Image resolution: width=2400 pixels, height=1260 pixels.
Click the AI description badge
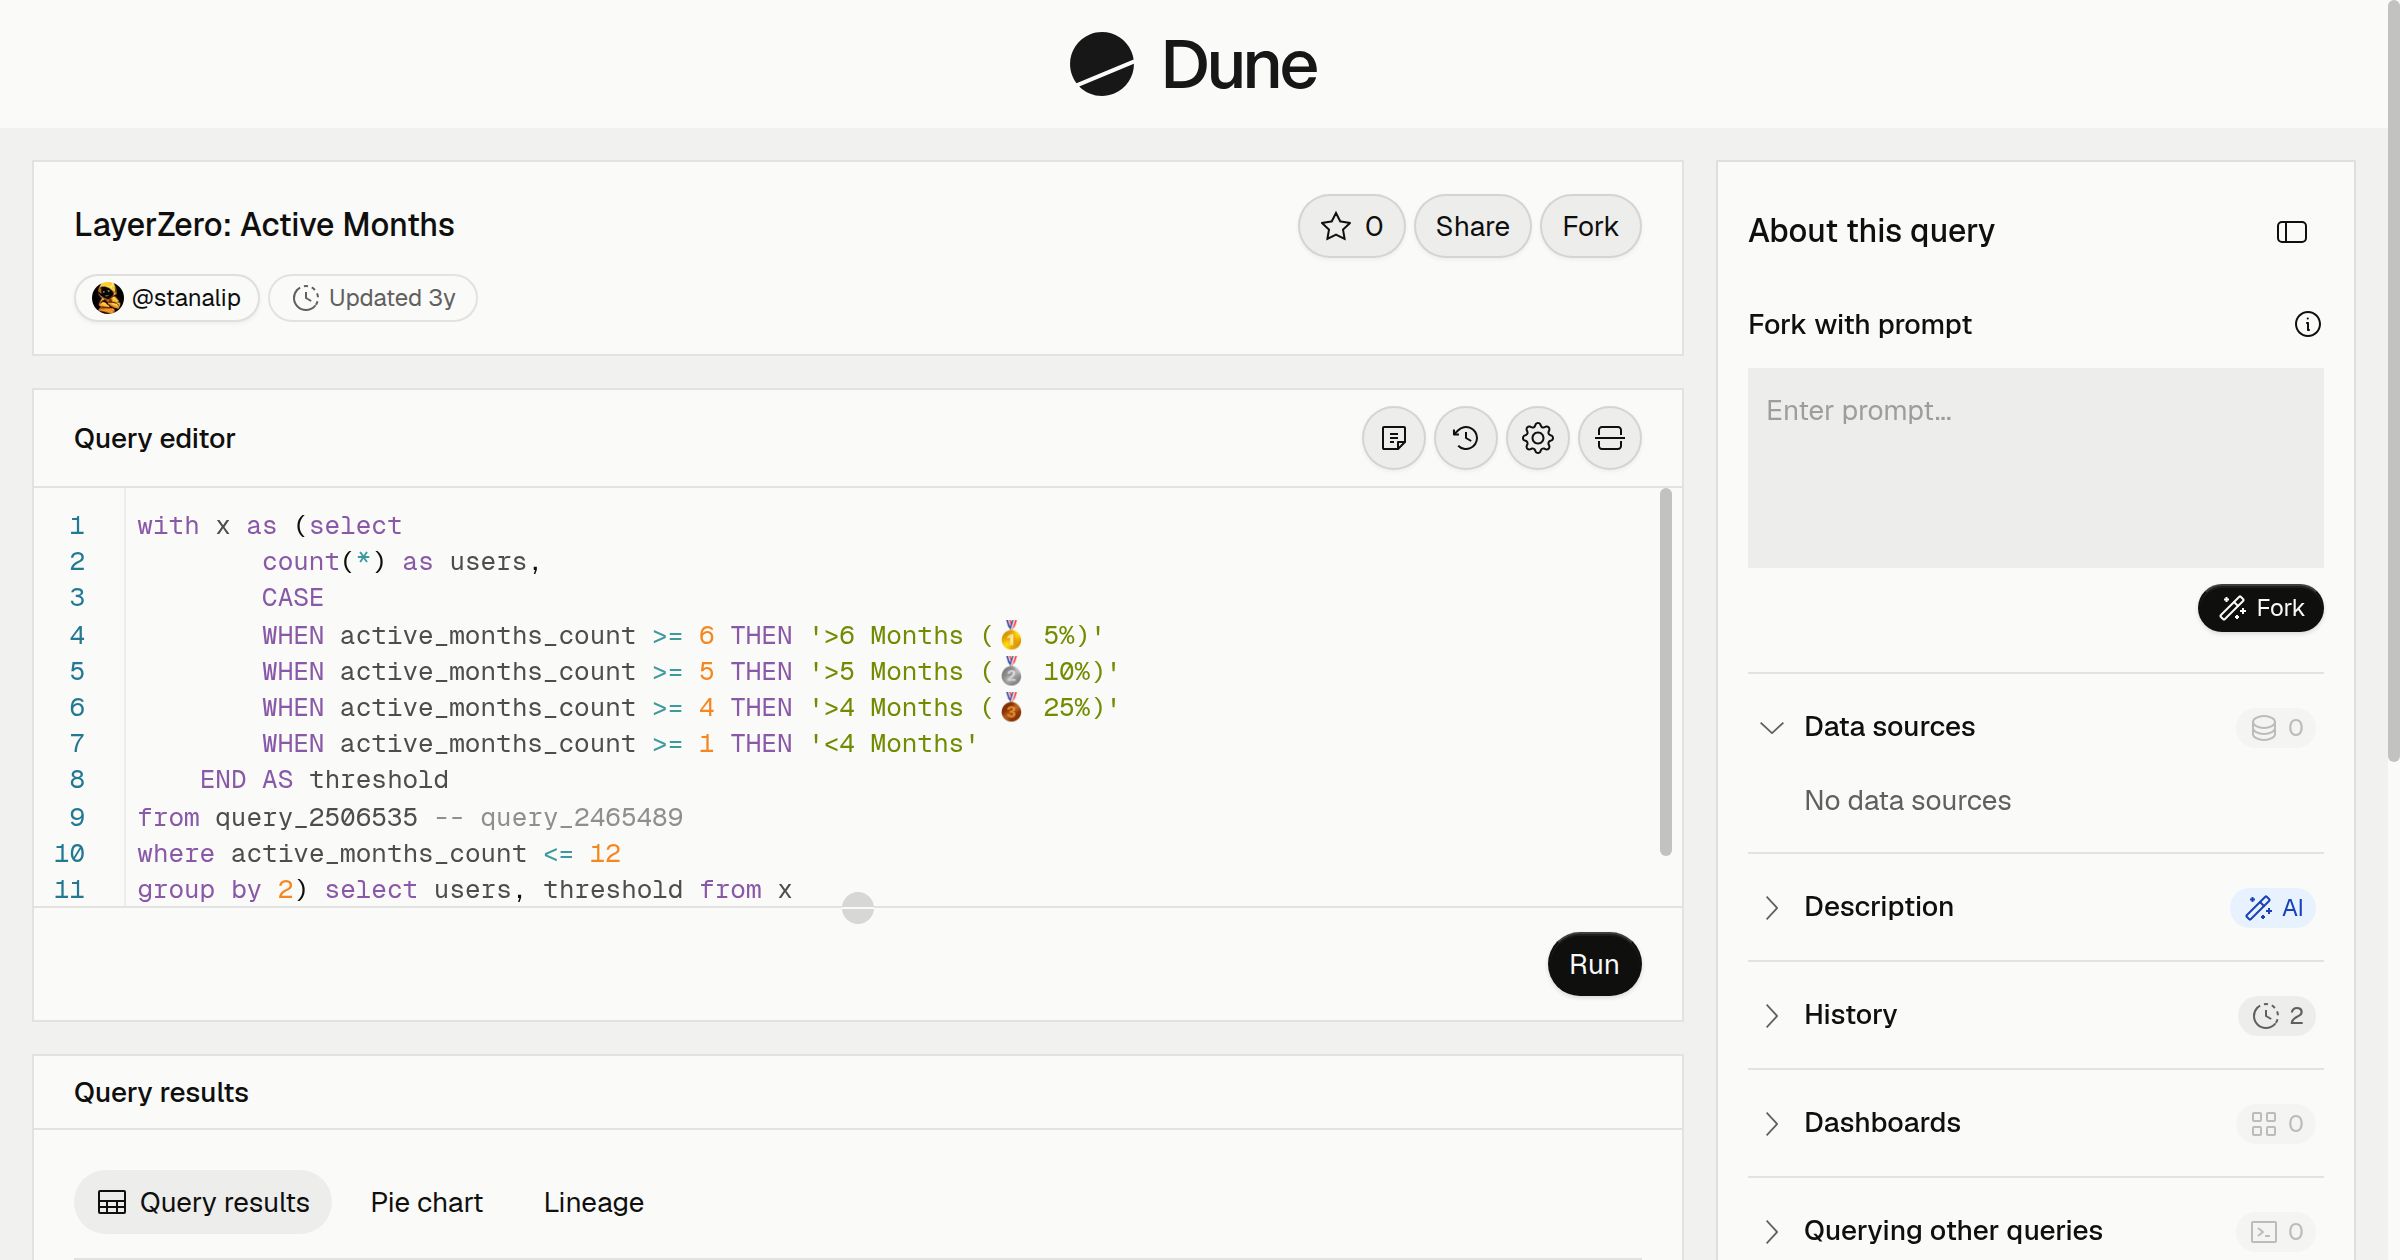coord(2273,907)
